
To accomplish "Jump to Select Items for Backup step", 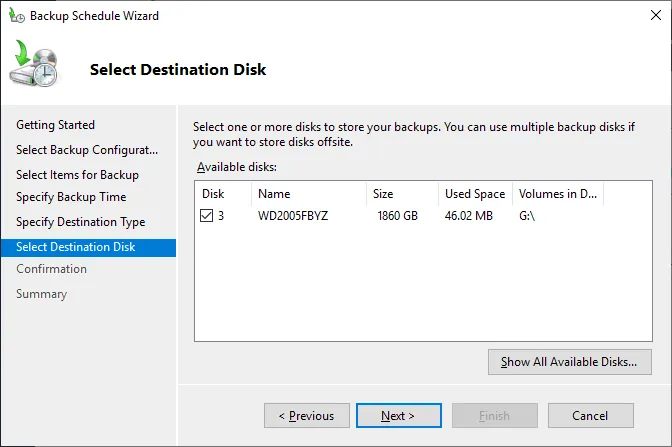I will click(x=77, y=175).
